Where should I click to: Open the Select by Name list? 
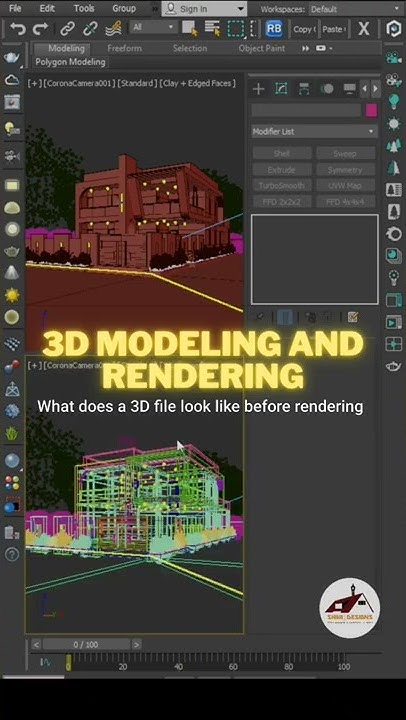[x=213, y=29]
